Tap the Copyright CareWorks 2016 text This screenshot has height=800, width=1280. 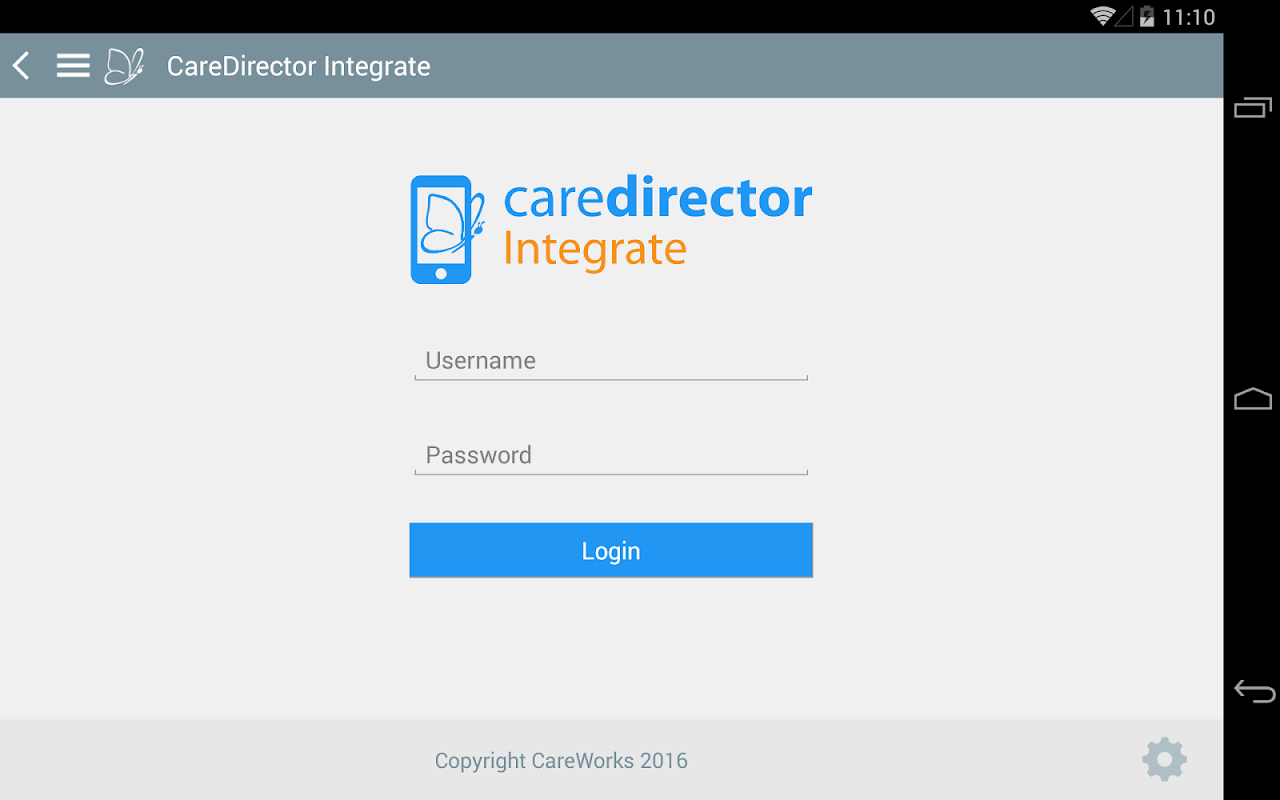(561, 761)
